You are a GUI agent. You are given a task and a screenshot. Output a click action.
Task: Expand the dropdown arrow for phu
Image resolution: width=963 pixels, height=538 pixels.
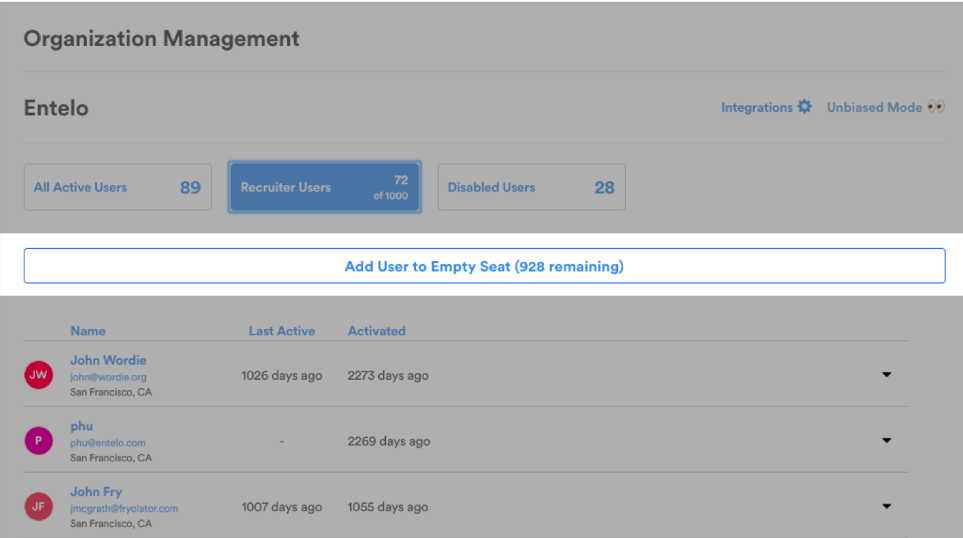886,440
